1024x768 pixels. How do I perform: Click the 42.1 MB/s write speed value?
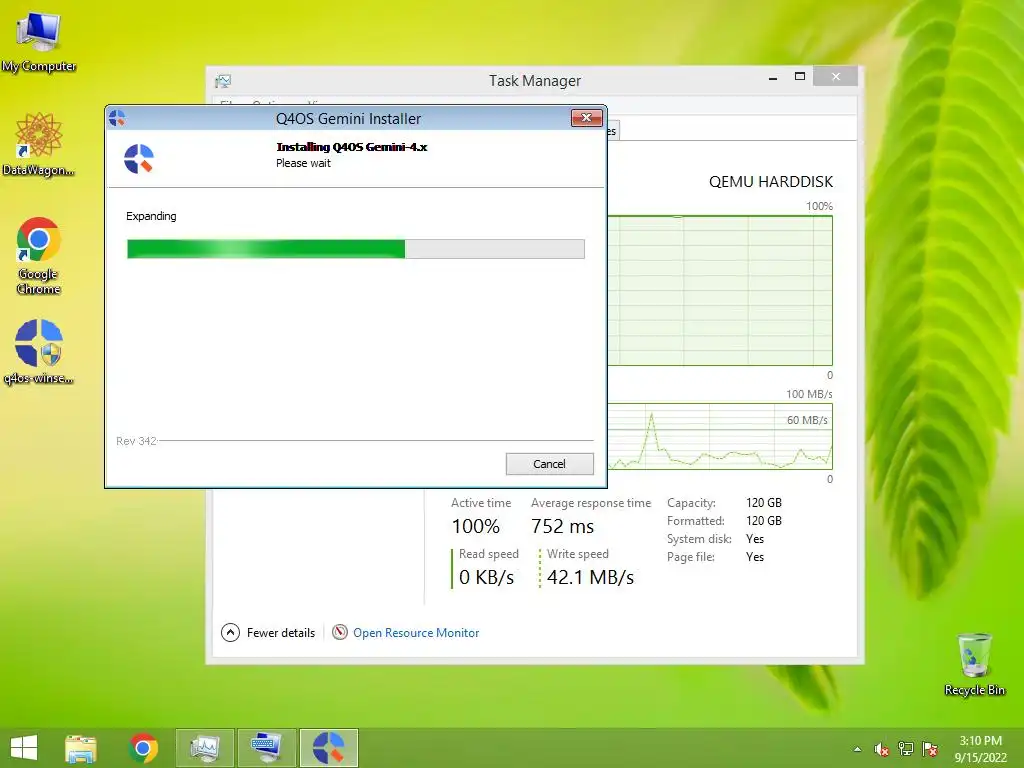click(x=590, y=577)
